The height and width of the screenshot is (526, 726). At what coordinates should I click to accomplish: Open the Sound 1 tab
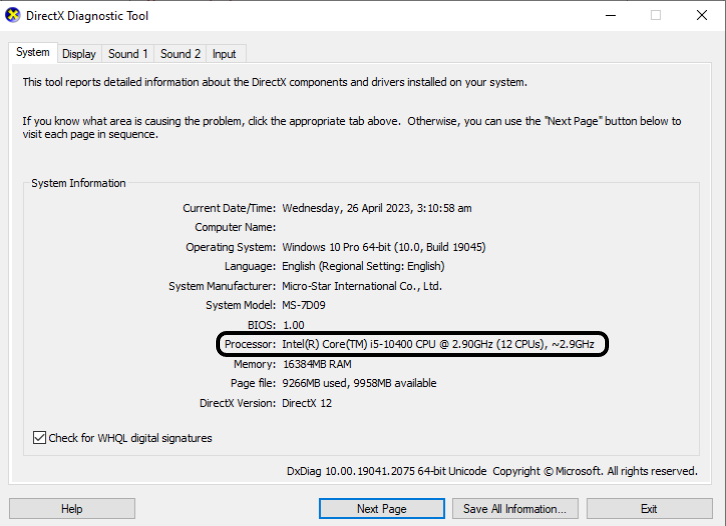(128, 54)
